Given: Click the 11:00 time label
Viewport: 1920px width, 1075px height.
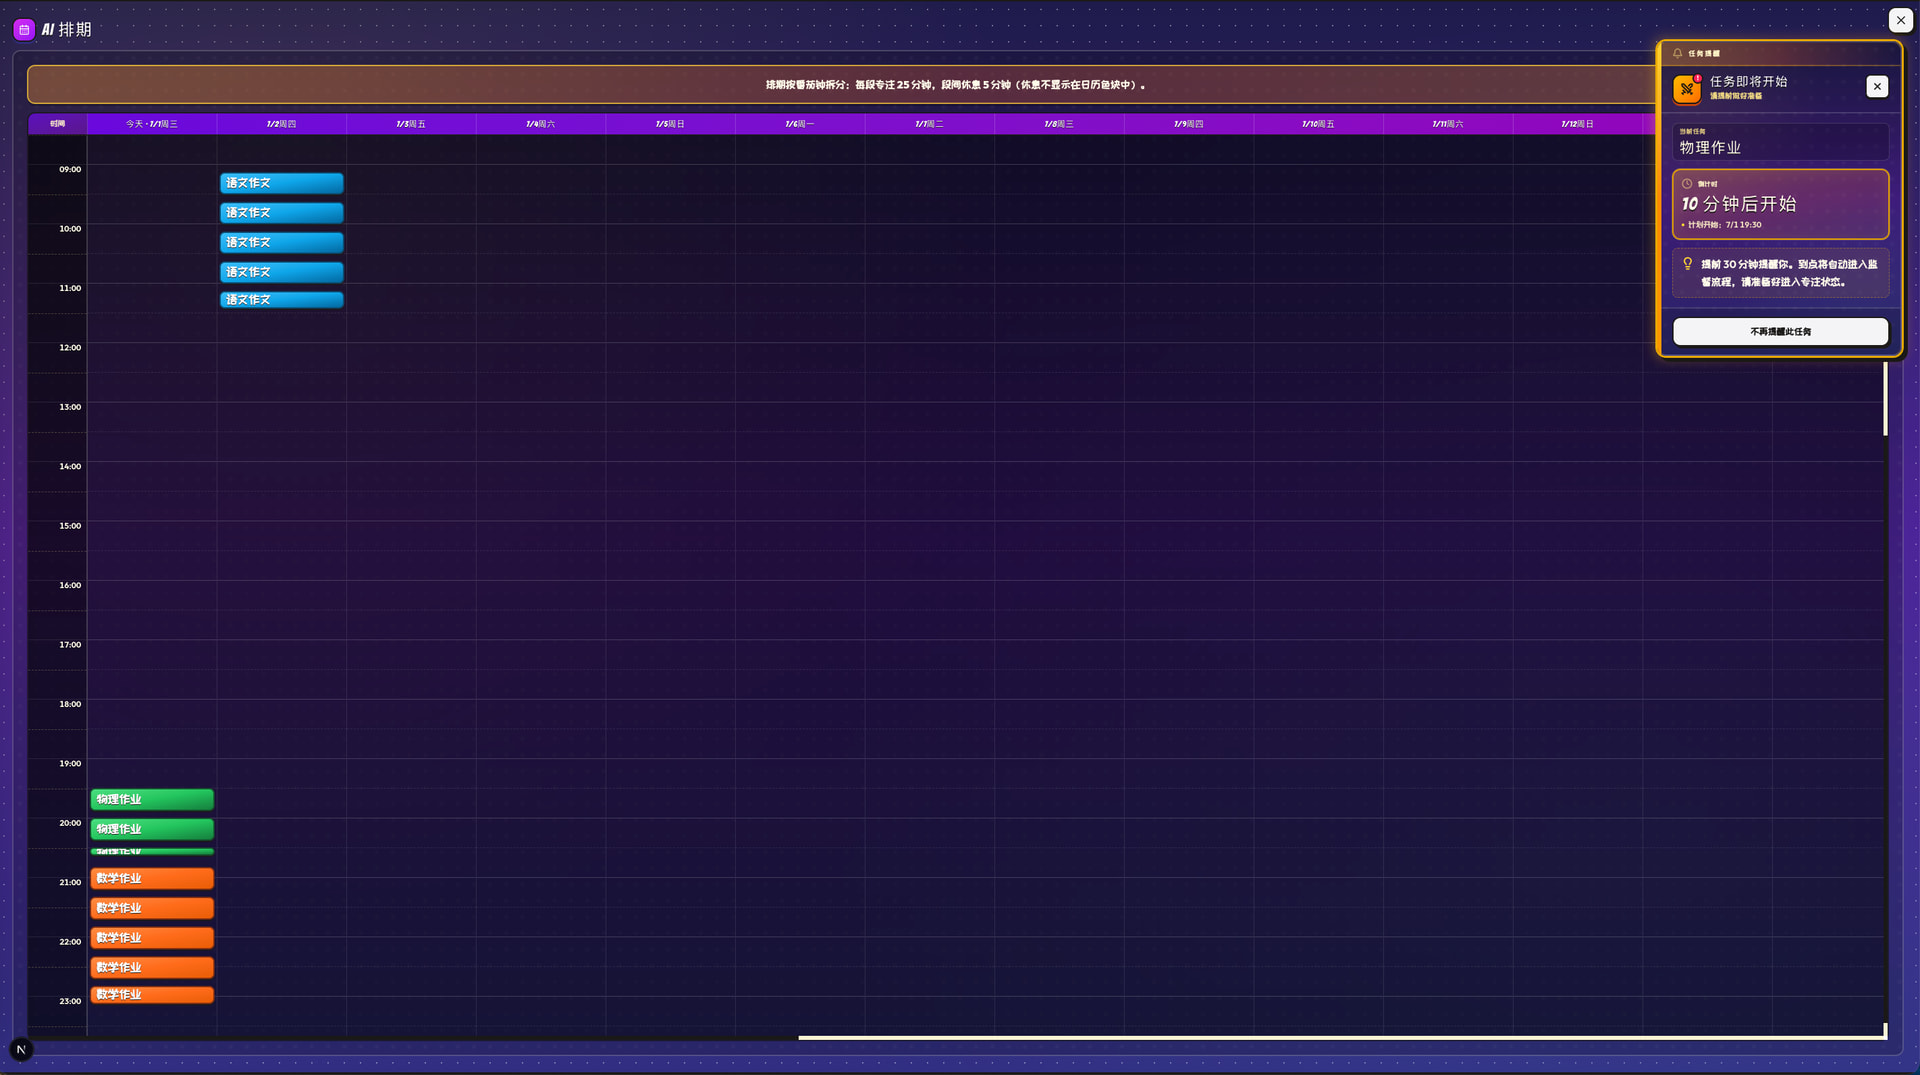Looking at the screenshot, I should point(70,289).
